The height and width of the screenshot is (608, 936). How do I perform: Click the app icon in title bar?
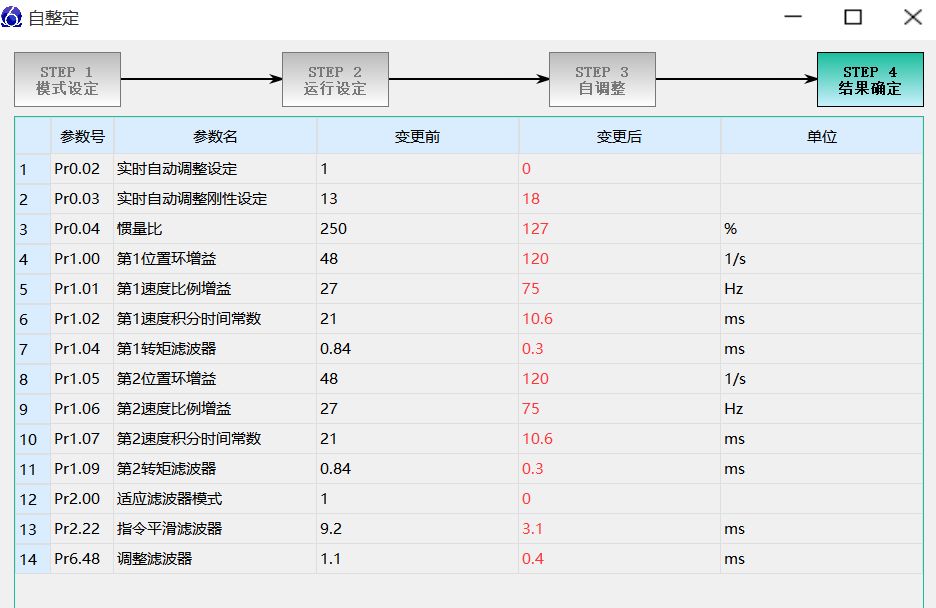click(x=14, y=17)
